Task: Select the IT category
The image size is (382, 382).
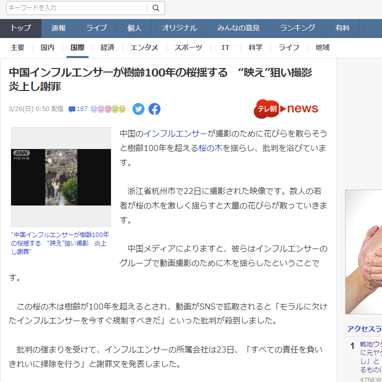Action: tap(225, 48)
